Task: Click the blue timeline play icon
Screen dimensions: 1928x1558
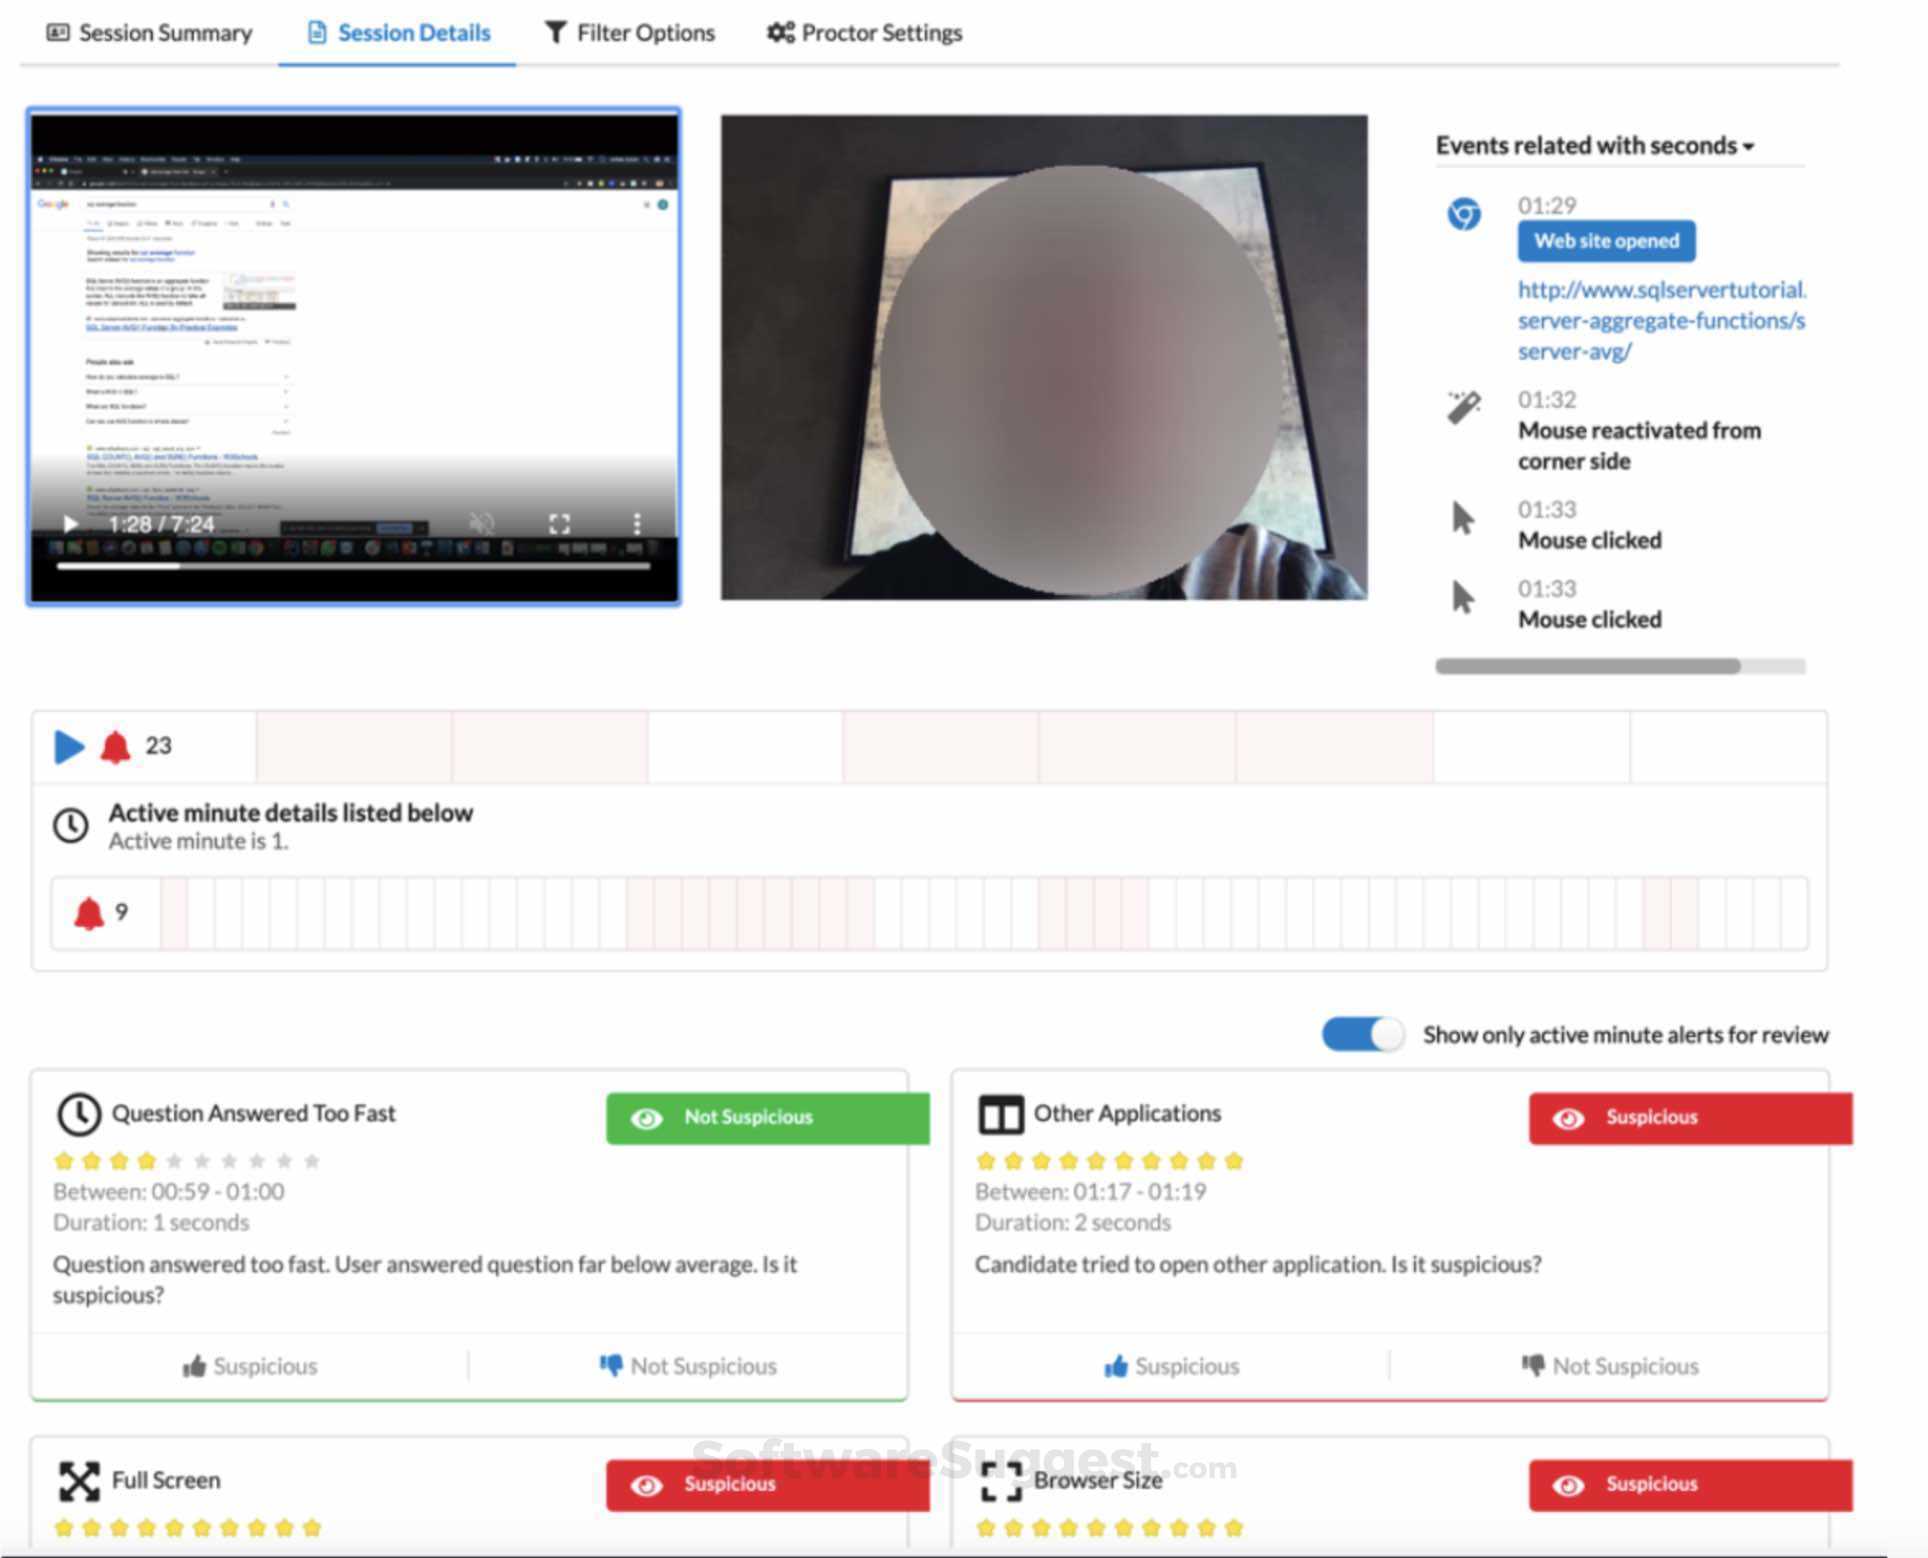Action: pos(68,746)
